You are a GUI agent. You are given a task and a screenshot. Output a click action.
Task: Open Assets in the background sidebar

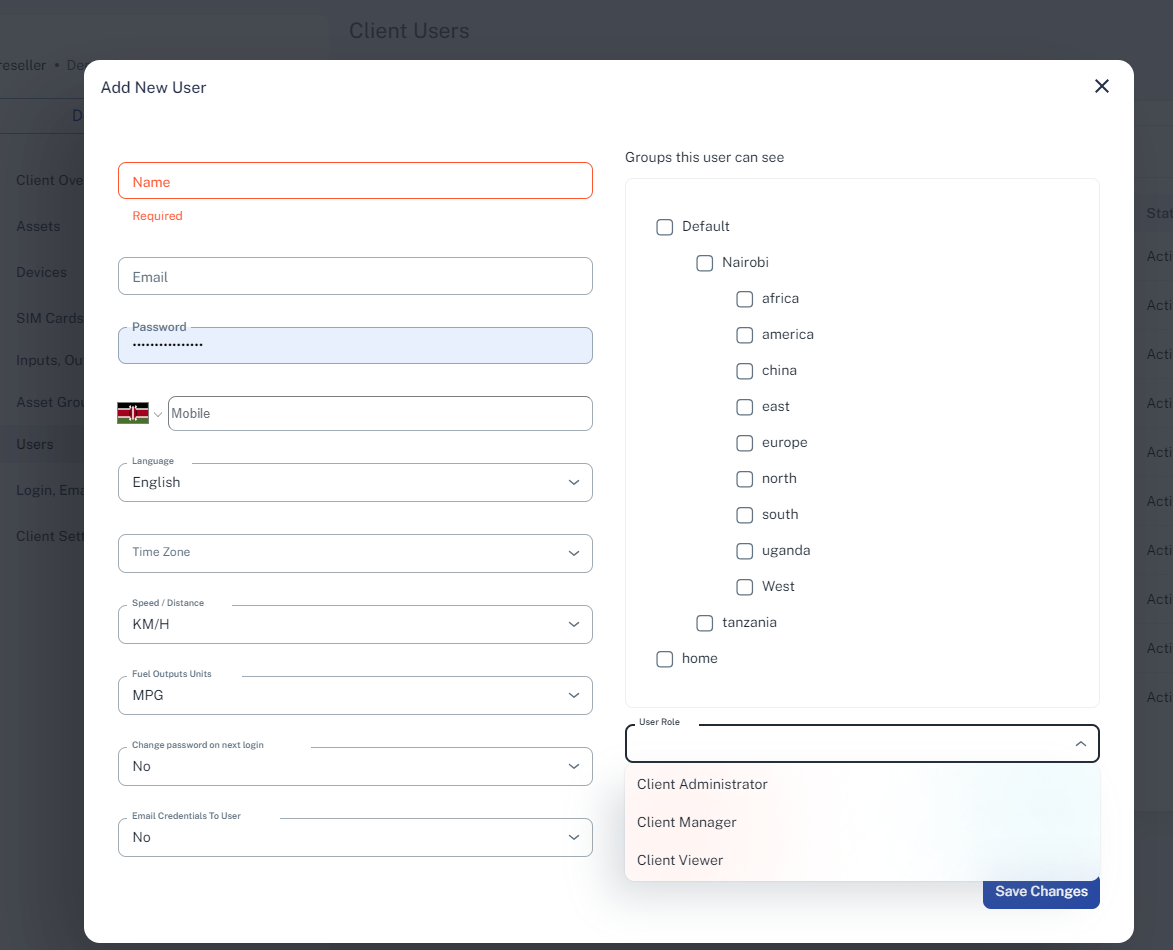38,226
